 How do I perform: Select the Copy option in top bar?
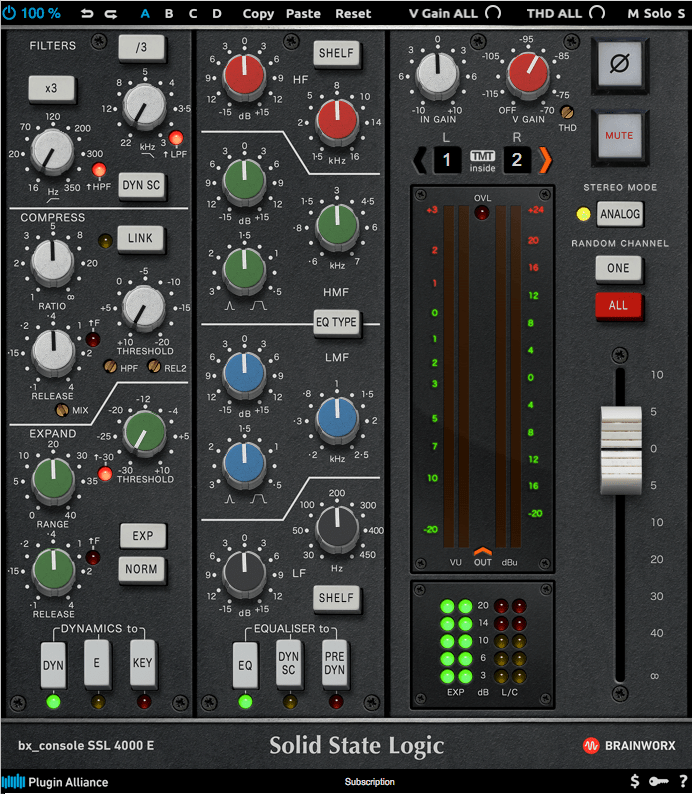257,14
